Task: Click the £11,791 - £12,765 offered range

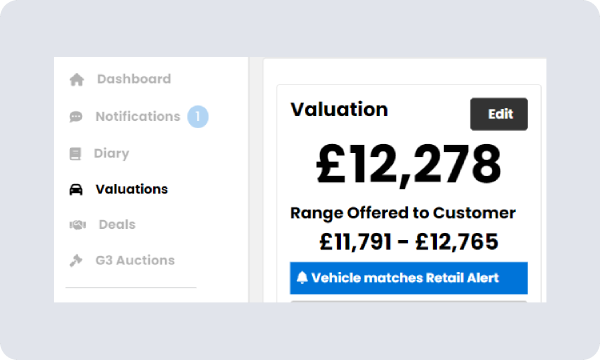Action: pyautogui.click(x=409, y=242)
